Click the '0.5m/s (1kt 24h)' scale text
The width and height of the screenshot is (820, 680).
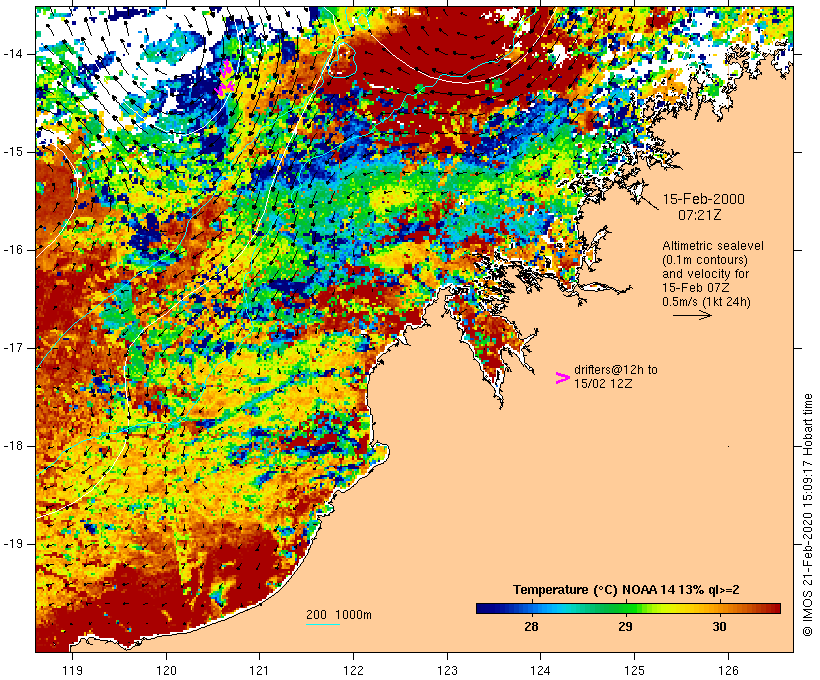click(x=706, y=302)
